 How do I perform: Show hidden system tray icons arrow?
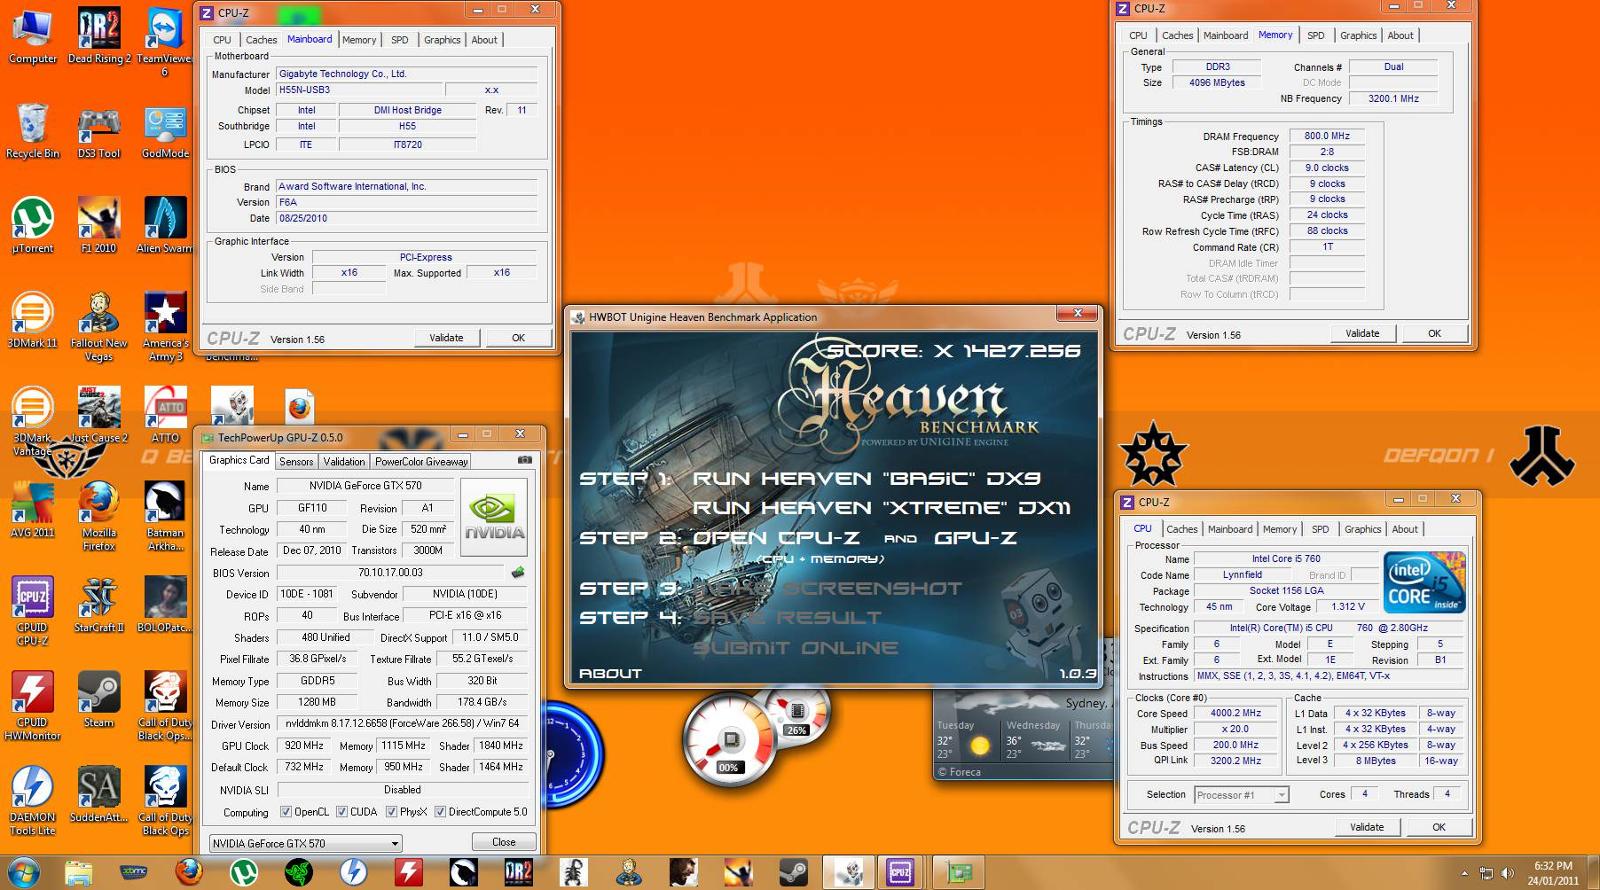click(1464, 873)
